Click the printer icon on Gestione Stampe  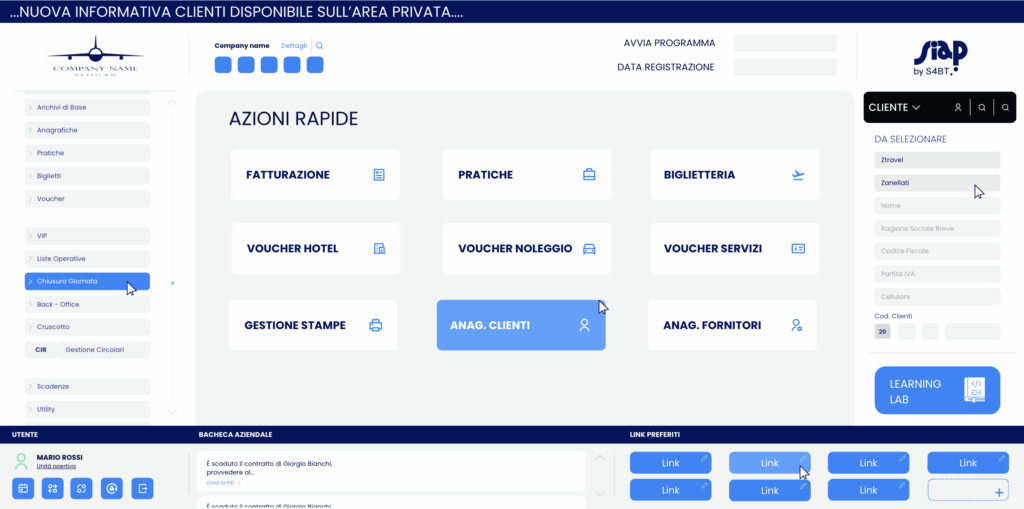[x=376, y=325]
